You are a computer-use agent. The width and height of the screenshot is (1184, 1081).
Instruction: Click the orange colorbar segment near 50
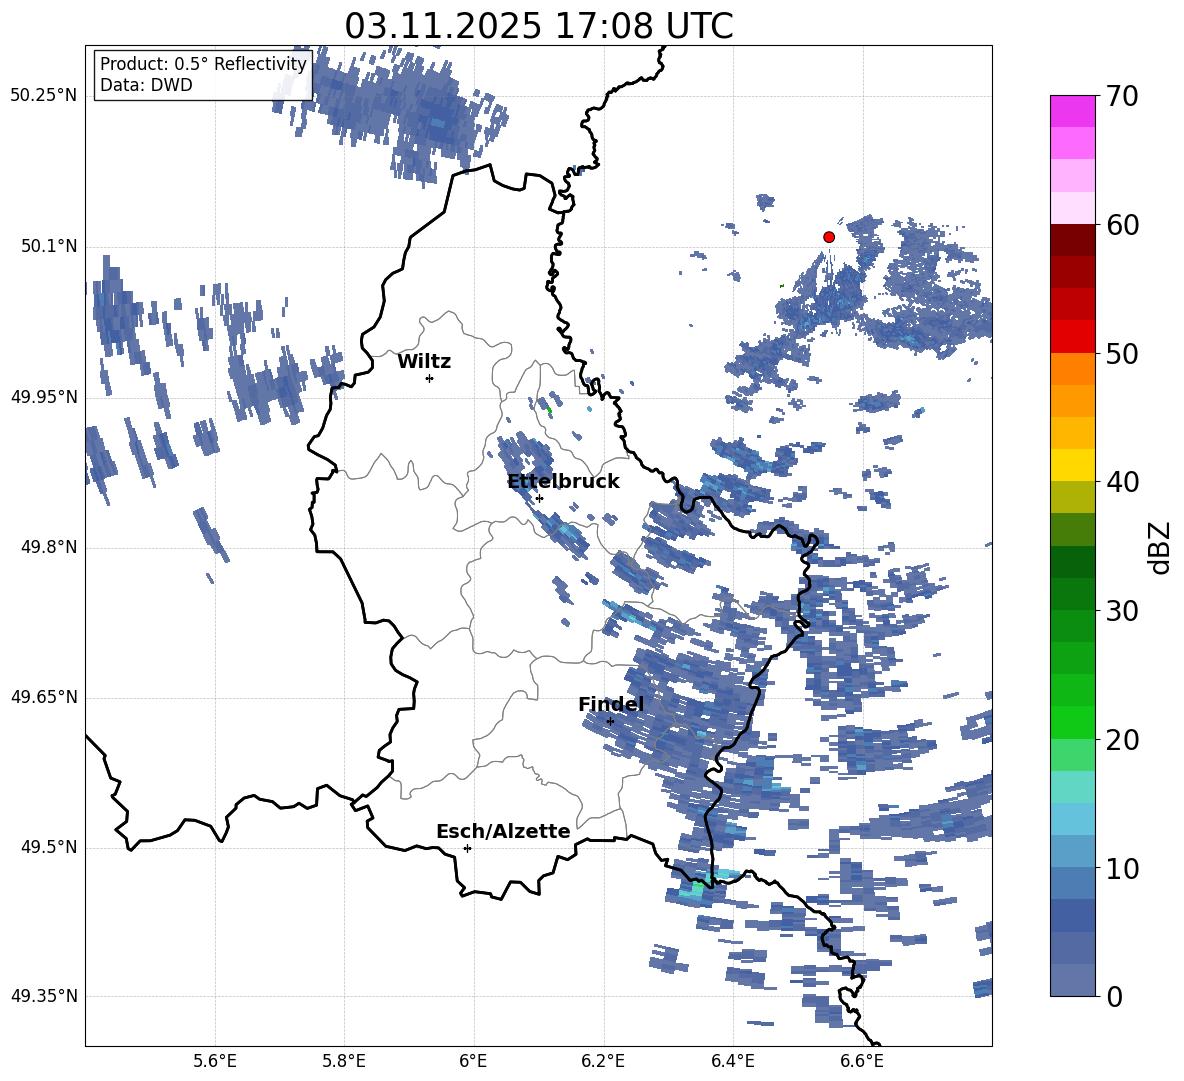(x=1072, y=368)
